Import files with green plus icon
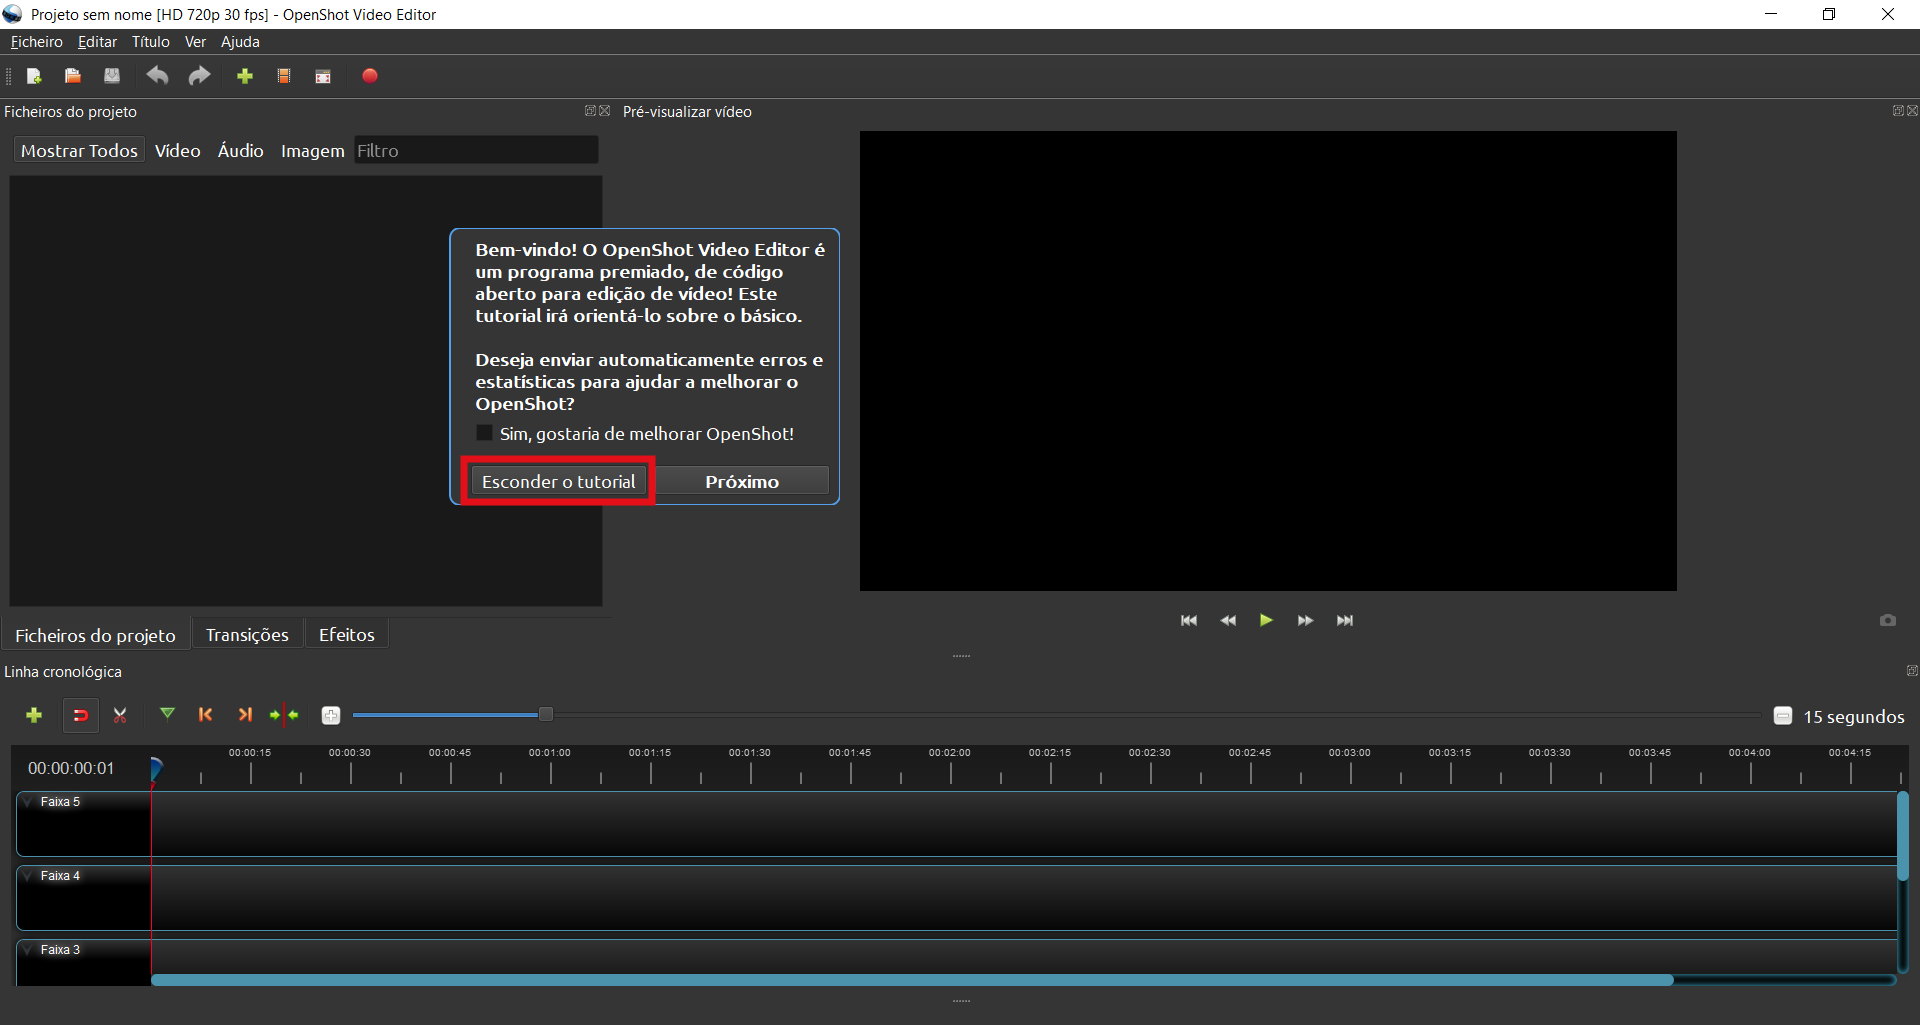The height and width of the screenshot is (1025, 1920). 245,76
